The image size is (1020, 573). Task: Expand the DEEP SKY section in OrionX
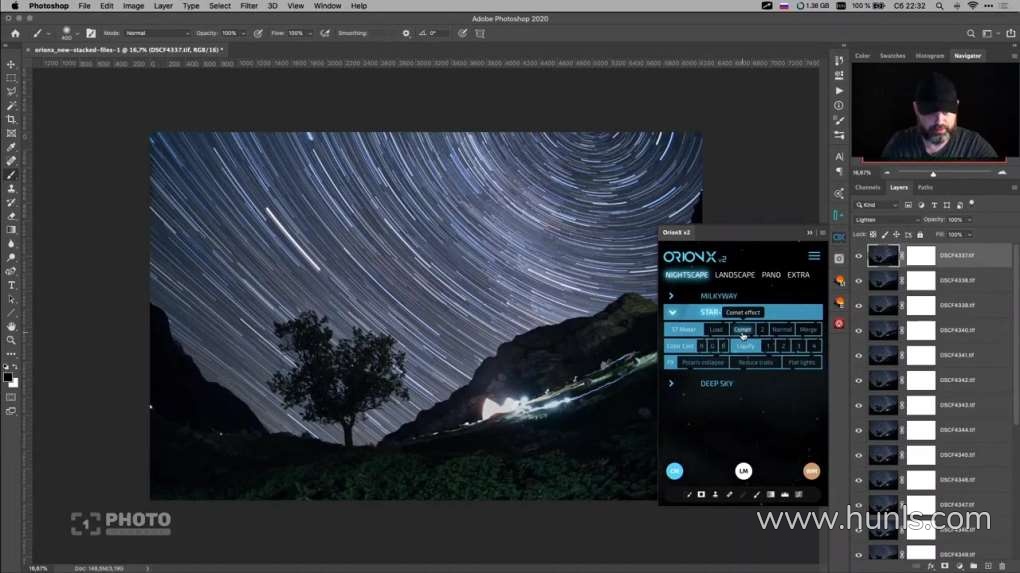671,384
